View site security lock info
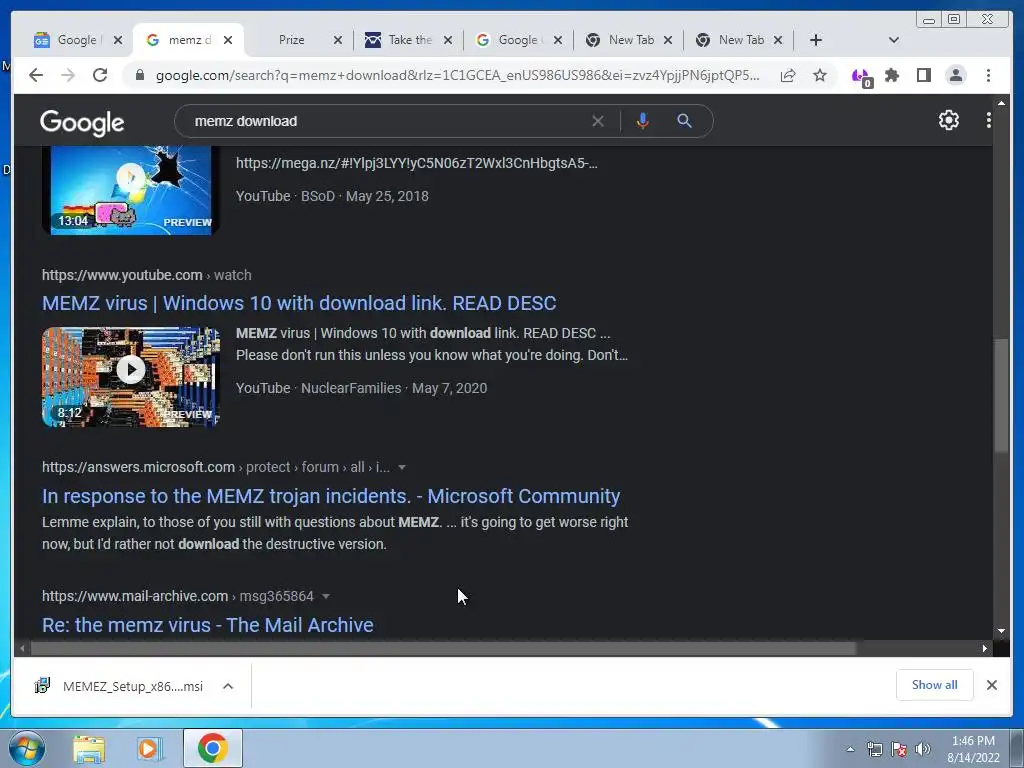This screenshot has width=1024, height=768. pyautogui.click(x=139, y=76)
